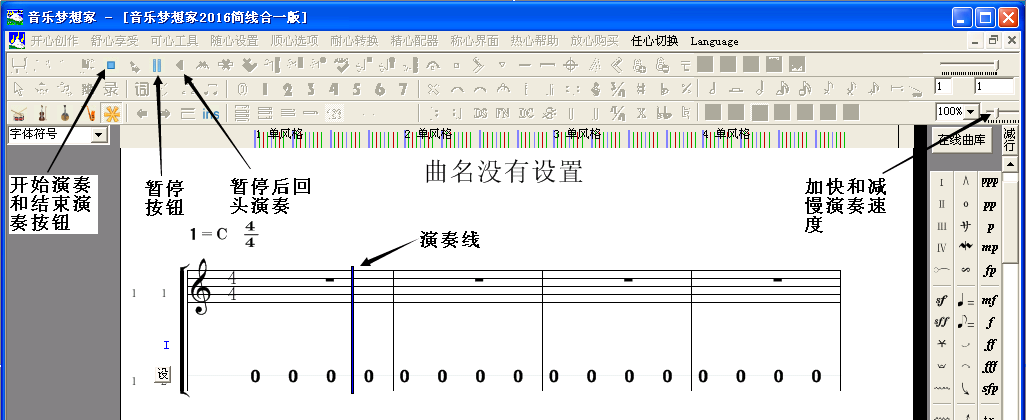Click the quarter-note tempo marking icon

pyautogui.click(x=965, y=301)
